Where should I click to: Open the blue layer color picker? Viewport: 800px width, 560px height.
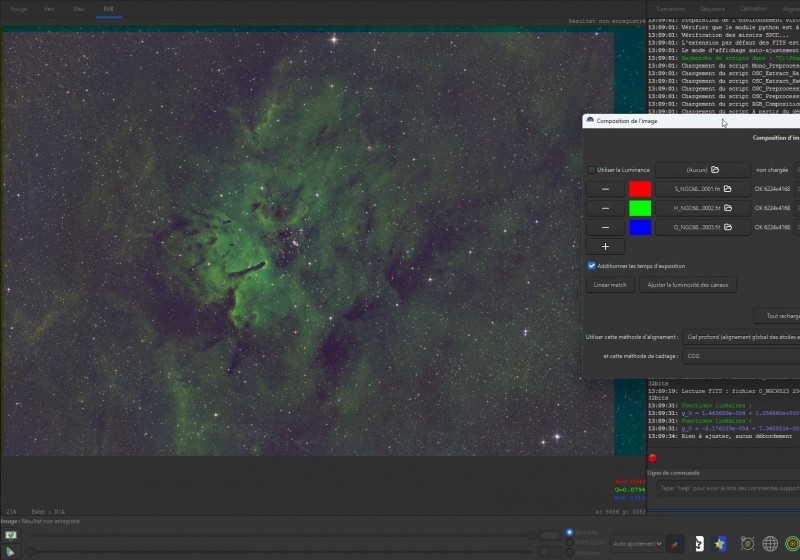[x=640, y=227]
